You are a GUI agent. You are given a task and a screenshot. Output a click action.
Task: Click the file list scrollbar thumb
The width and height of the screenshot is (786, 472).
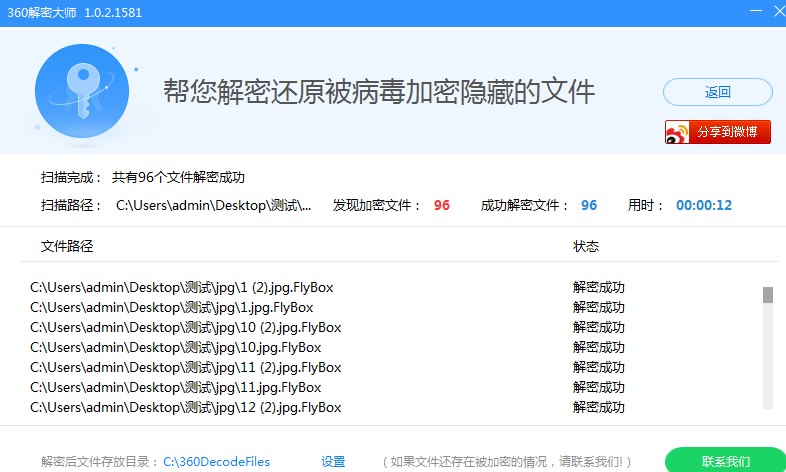click(x=768, y=294)
